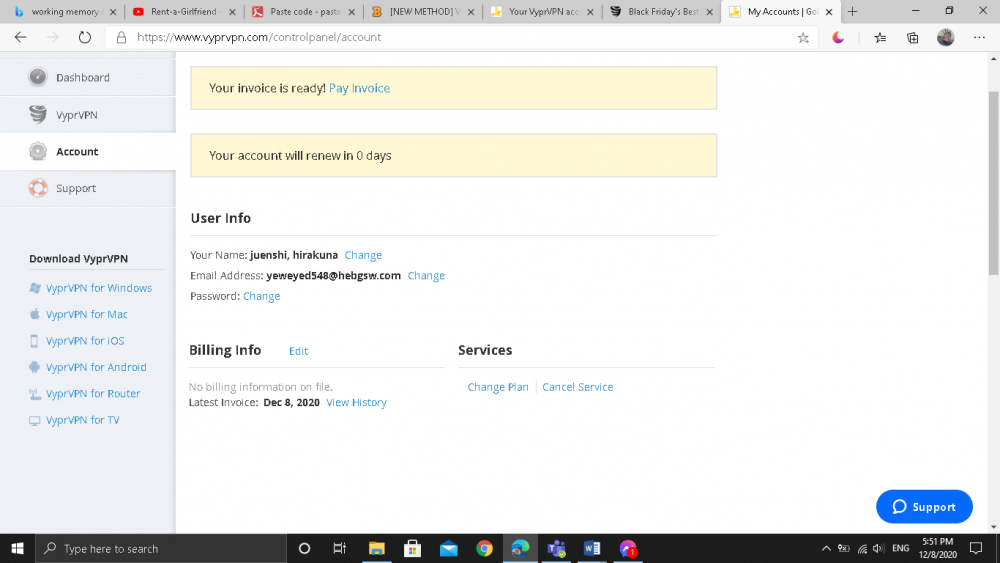Open the Cancel Service link
Viewport: 1000px width, 563px height.
(x=577, y=387)
